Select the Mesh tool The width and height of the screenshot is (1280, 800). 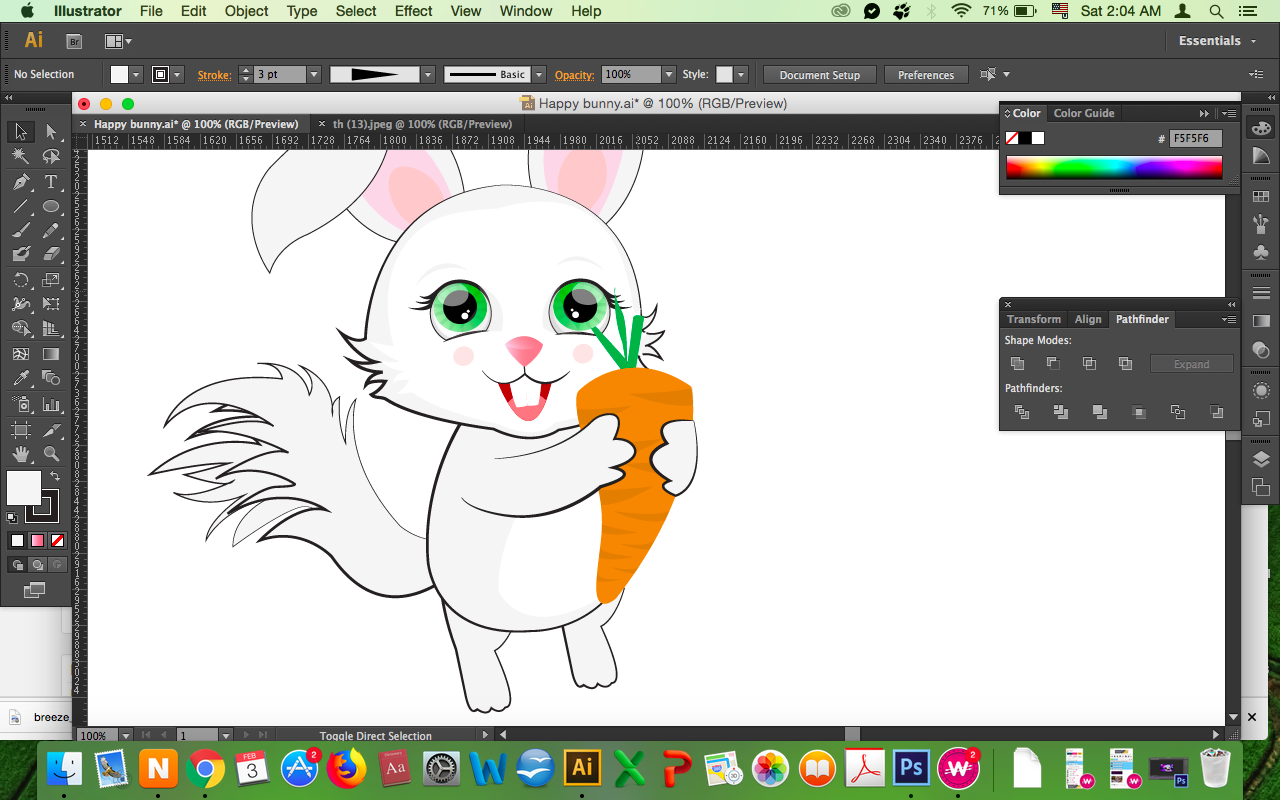pos(20,354)
